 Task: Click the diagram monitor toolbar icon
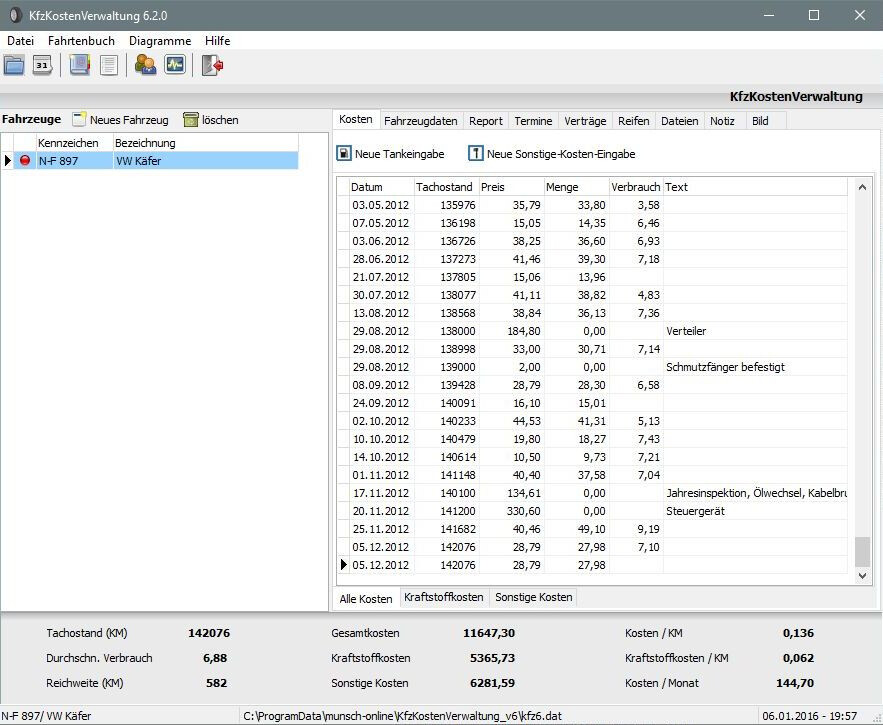pos(175,66)
